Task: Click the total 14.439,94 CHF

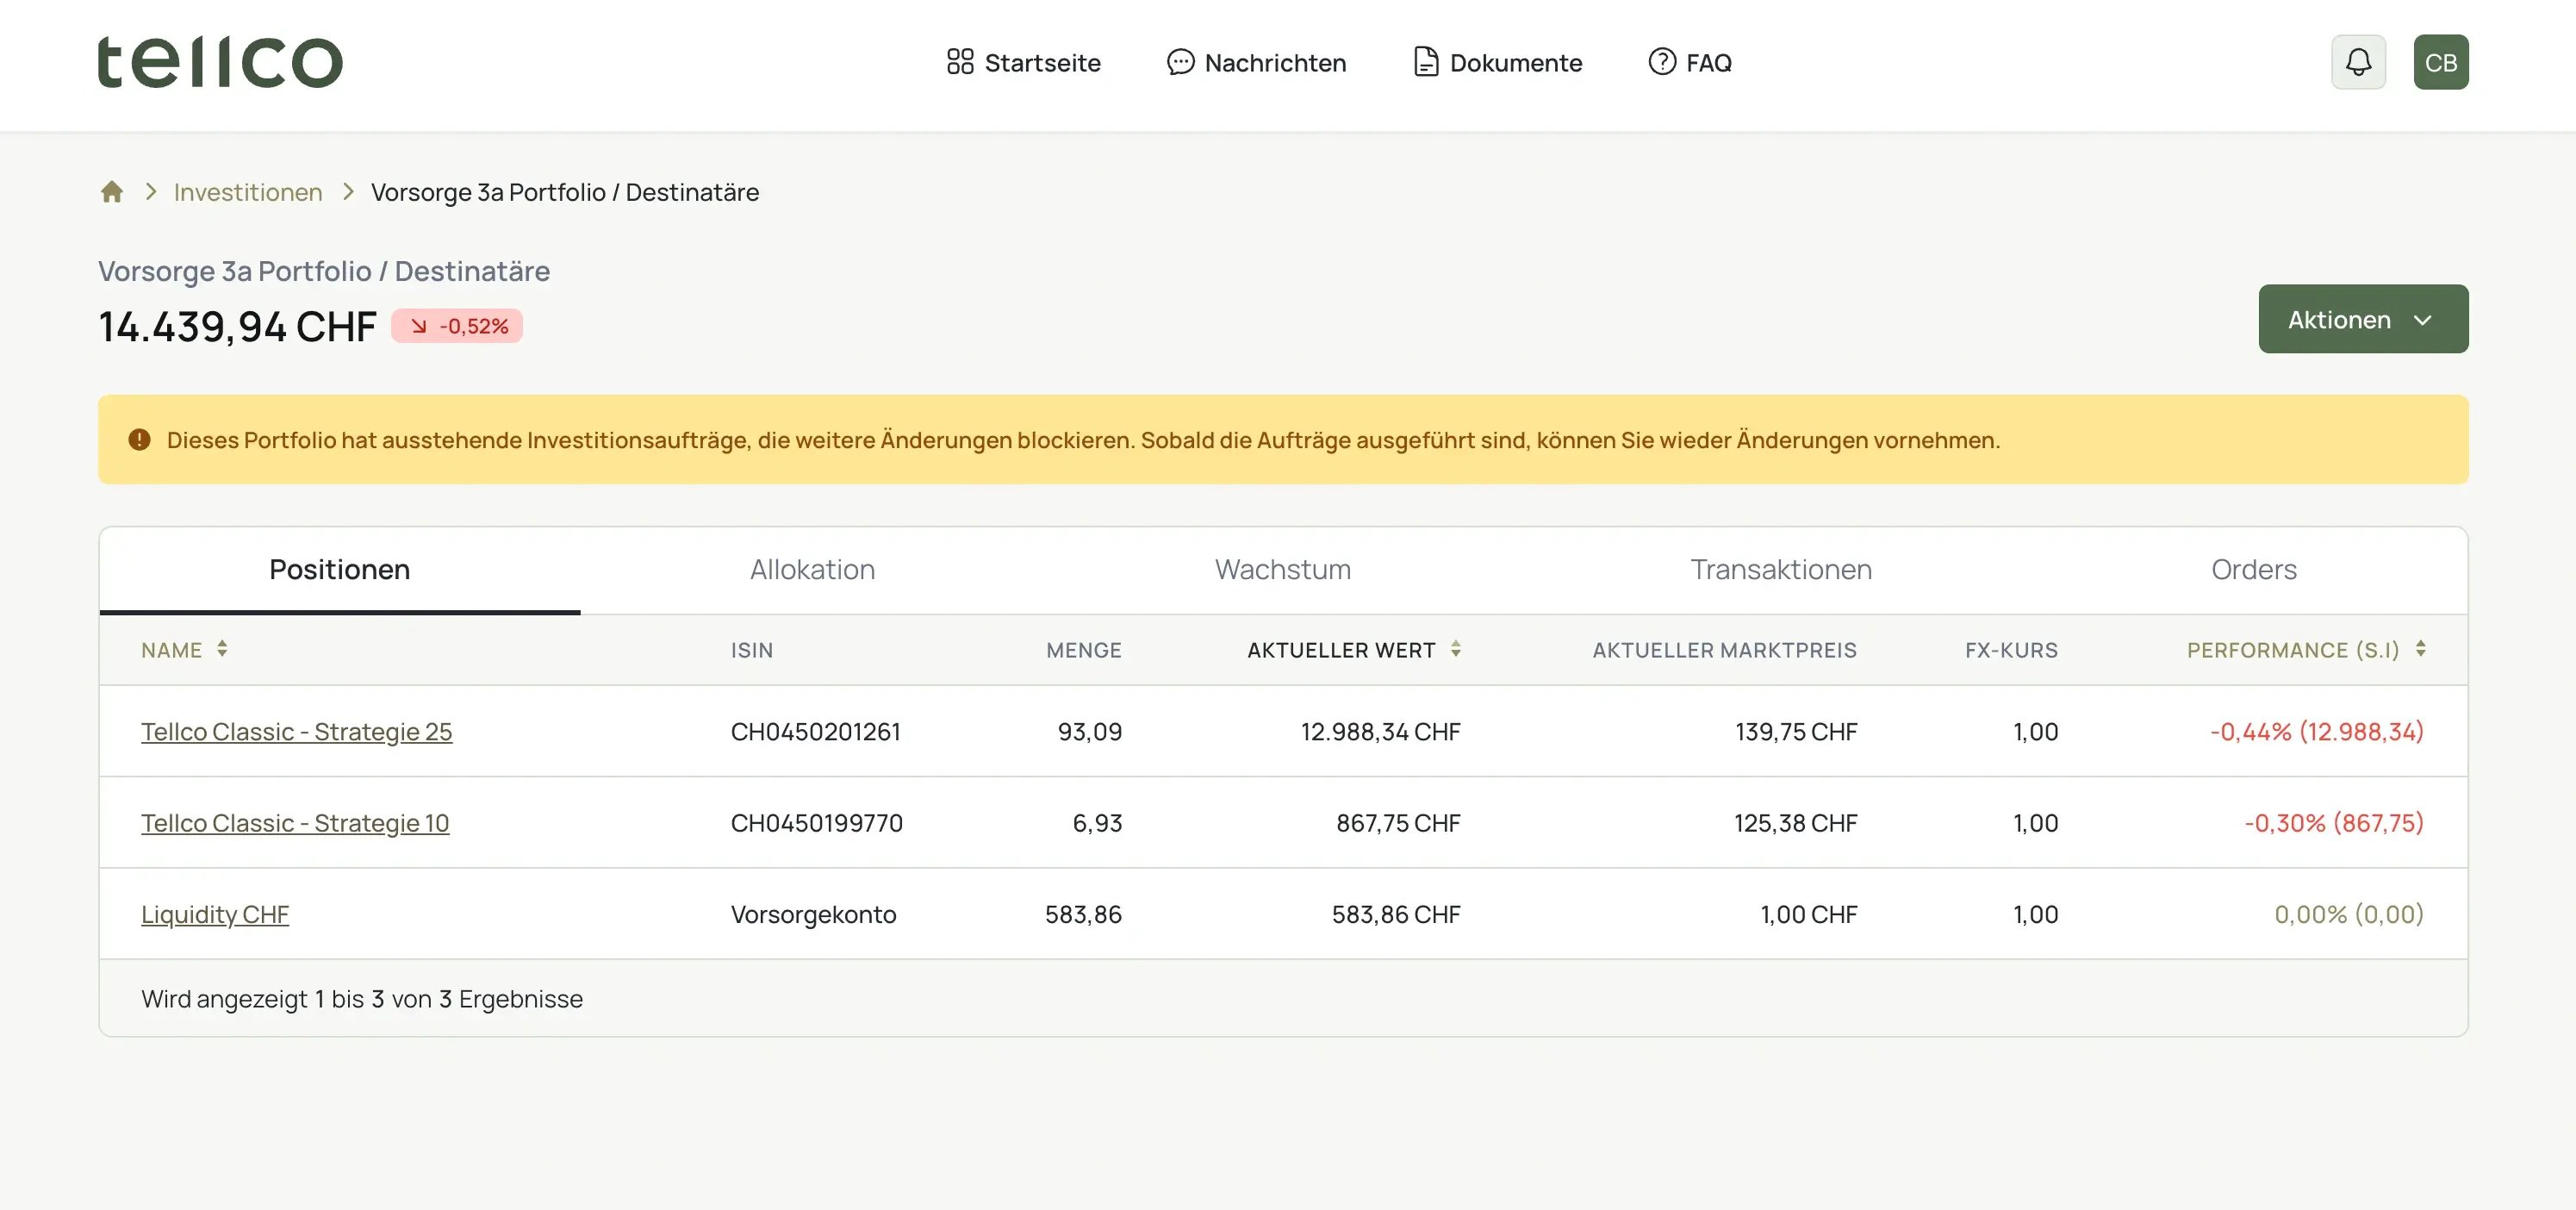Action: (x=237, y=326)
